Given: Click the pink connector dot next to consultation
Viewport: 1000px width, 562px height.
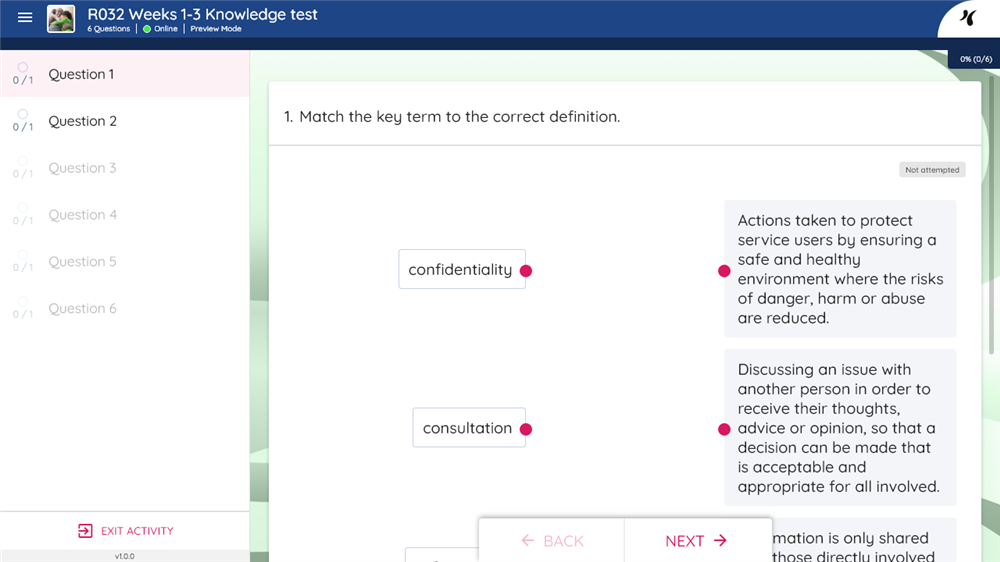Looking at the screenshot, I should coord(526,429).
